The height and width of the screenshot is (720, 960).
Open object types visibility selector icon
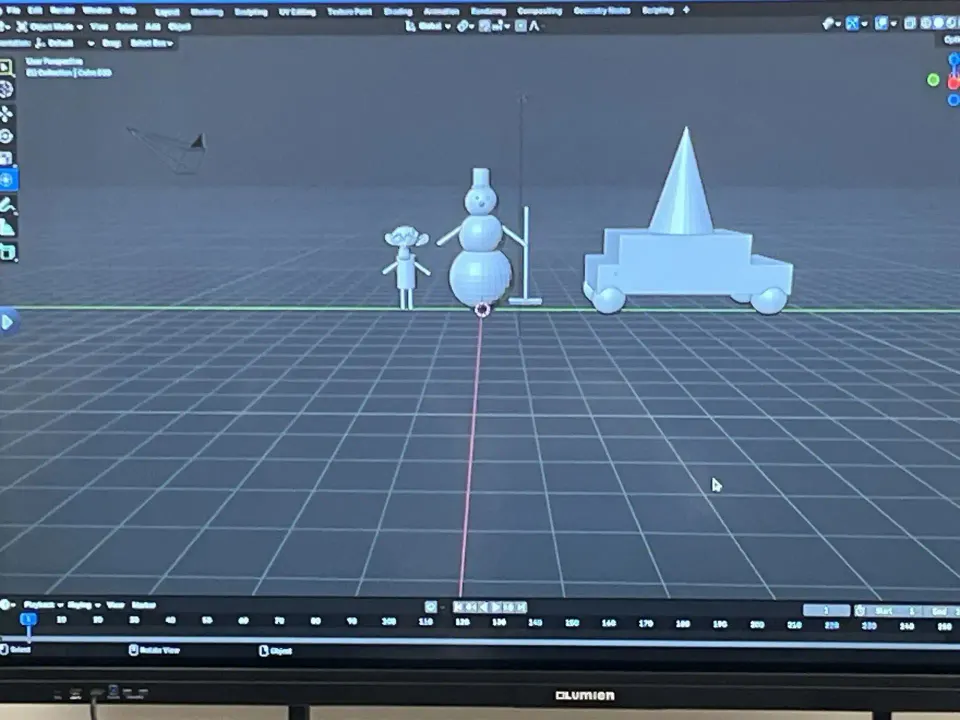coord(828,24)
